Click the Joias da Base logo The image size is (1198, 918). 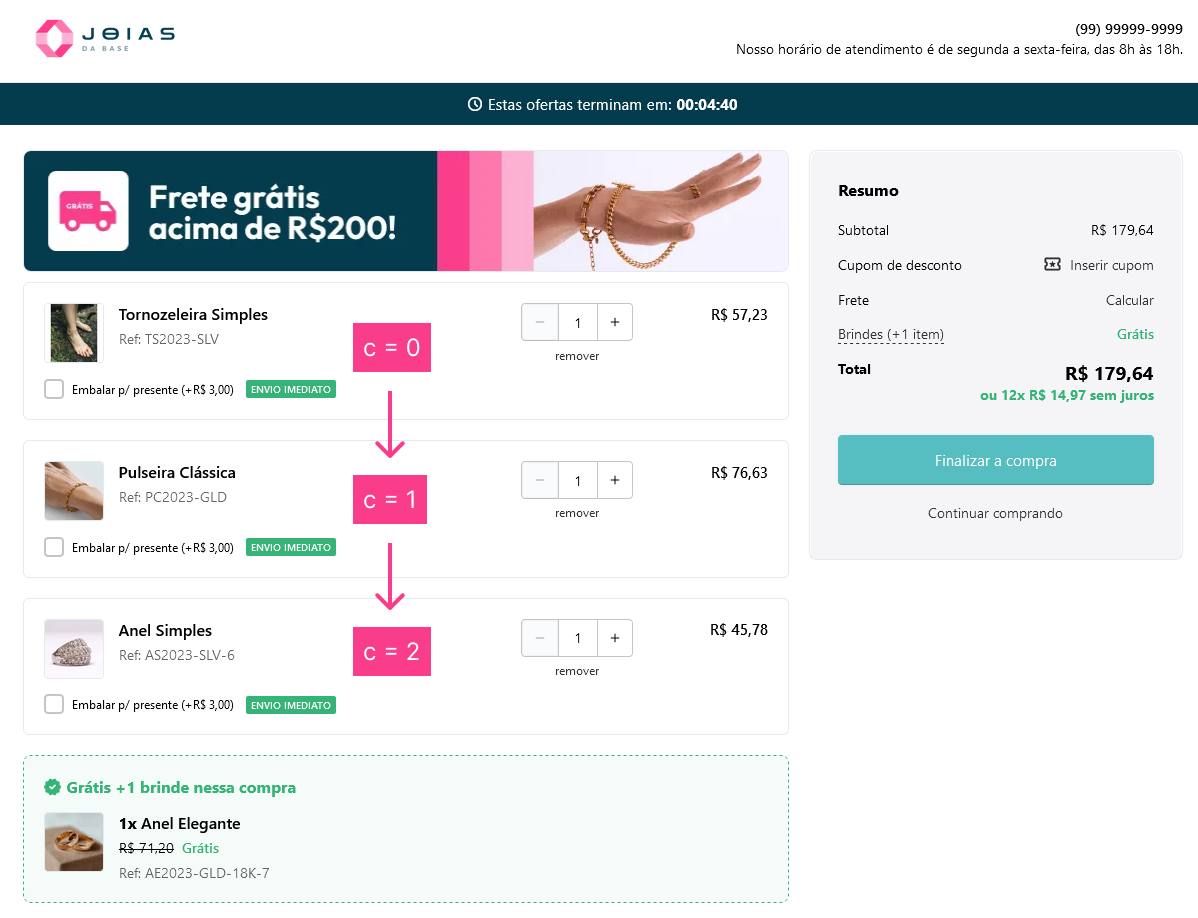(105, 38)
